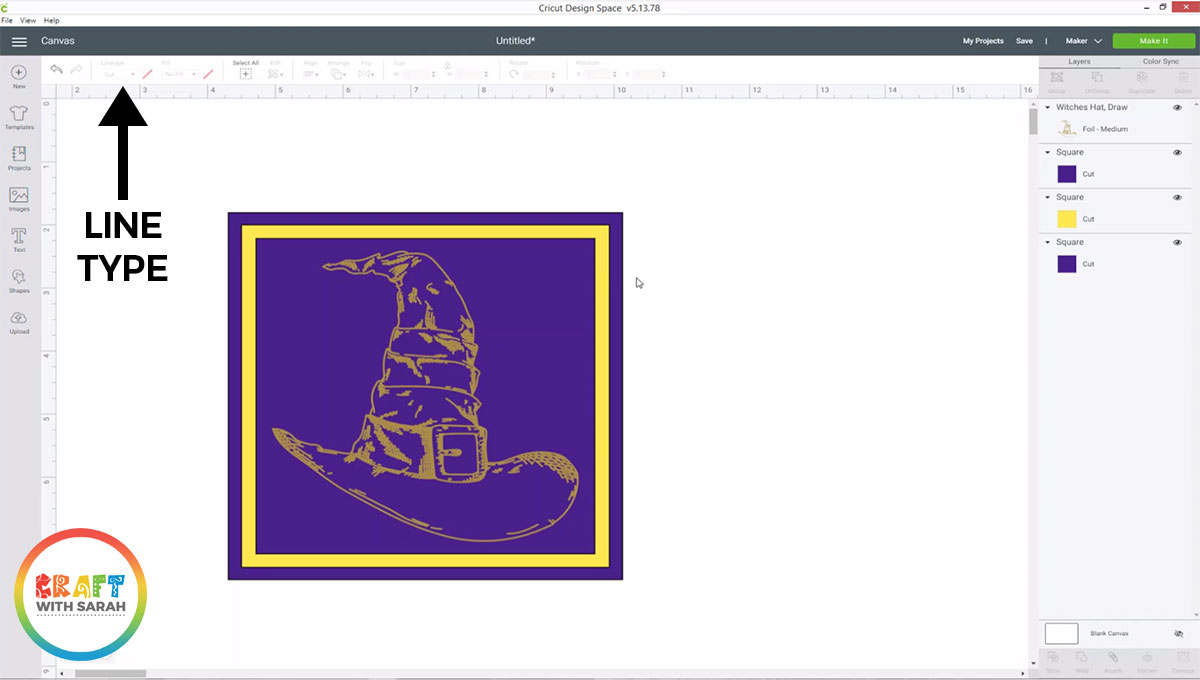Open the Upload panel
The image size is (1200, 680).
(x=18, y=322)
